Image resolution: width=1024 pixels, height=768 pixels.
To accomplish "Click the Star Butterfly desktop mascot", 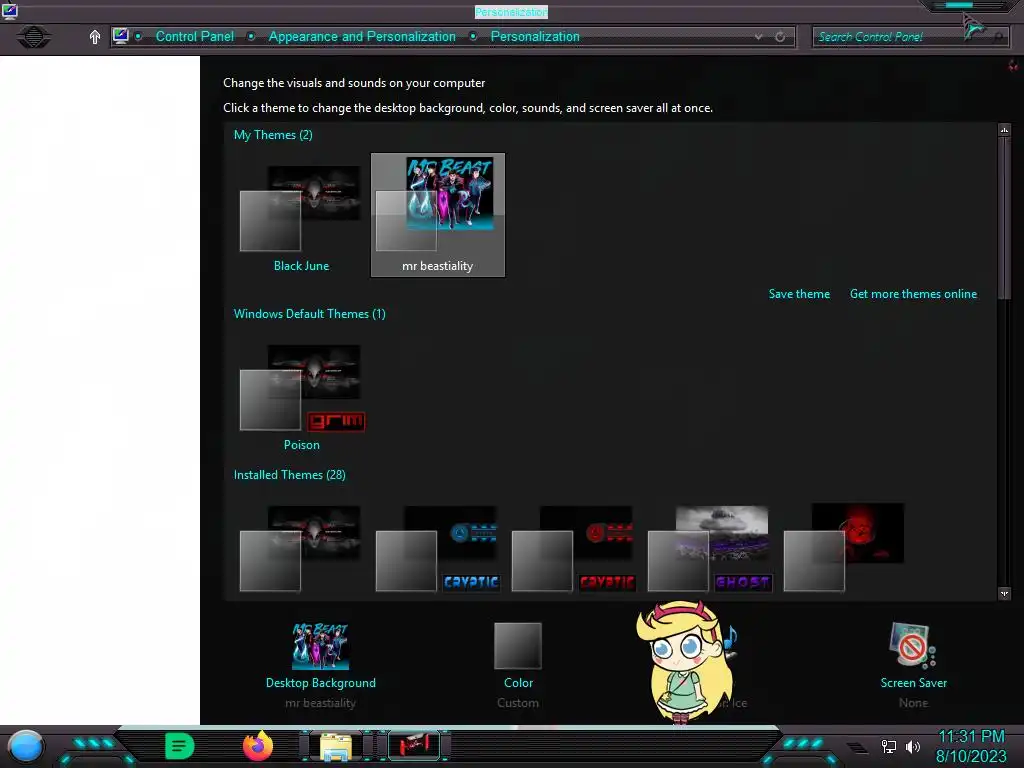I will pos(682,661).
